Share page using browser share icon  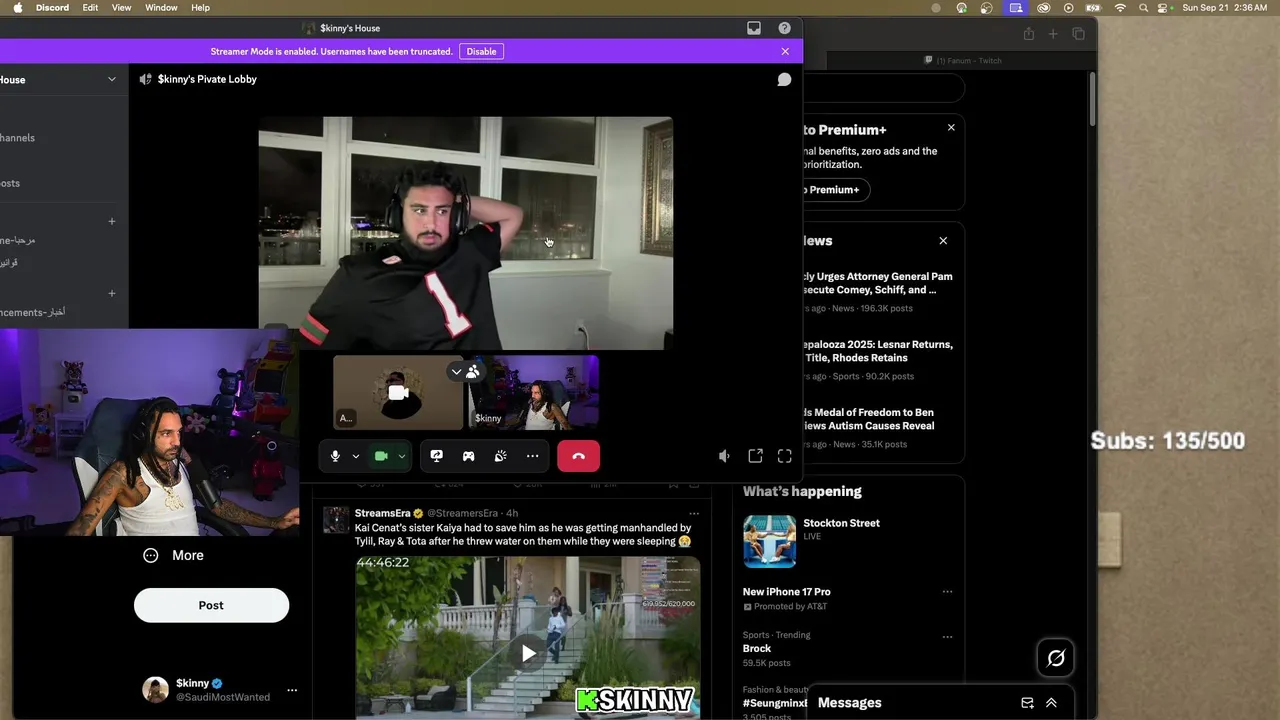tap(1028, 34)
